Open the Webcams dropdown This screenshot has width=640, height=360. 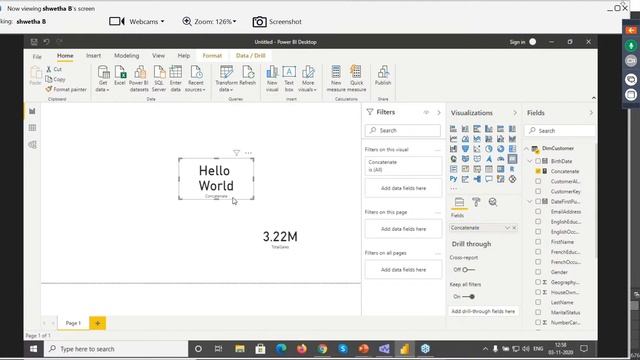pyautogui.click(x=137, y=22)
